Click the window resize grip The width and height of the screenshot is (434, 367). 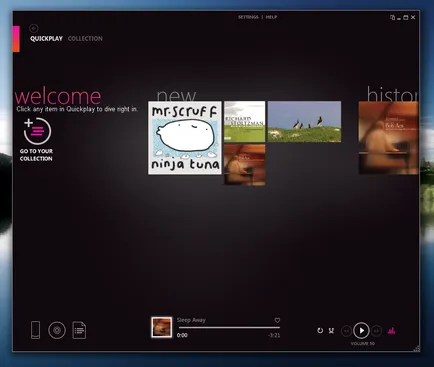pyautogui.click(x=417, y=349)
